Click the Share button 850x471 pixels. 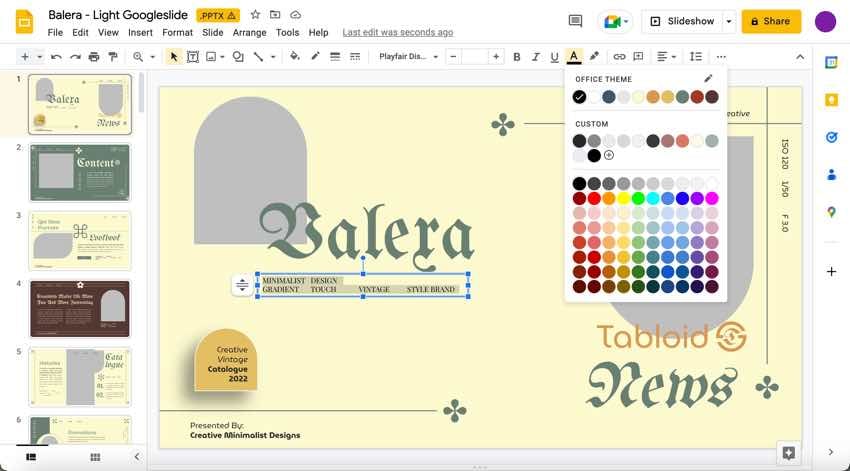[x=771, y=21]
